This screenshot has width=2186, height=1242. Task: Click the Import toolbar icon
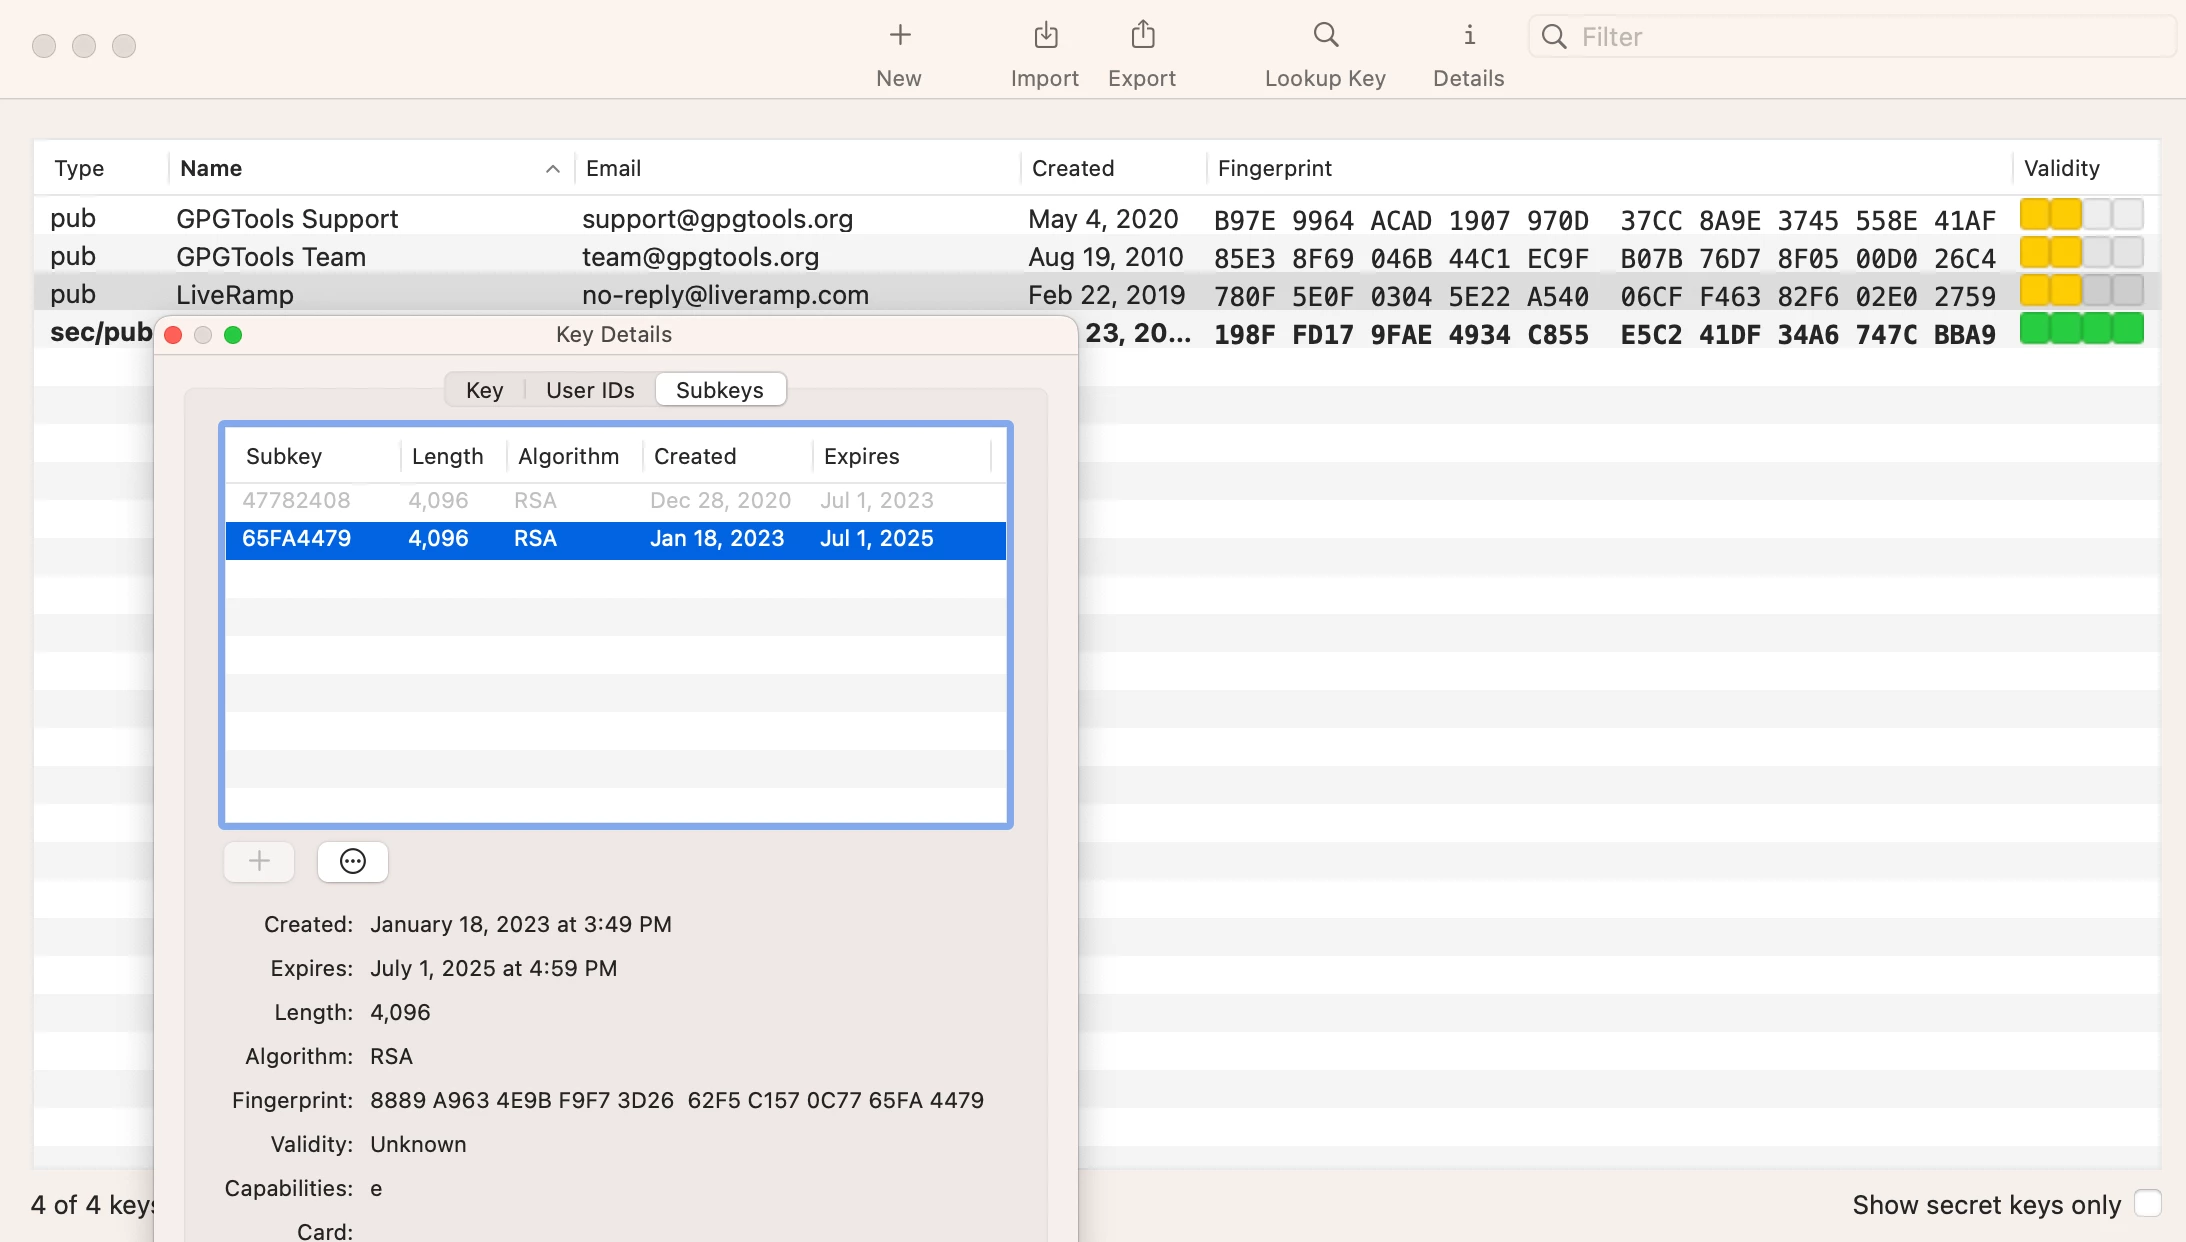coord(1045,36)
